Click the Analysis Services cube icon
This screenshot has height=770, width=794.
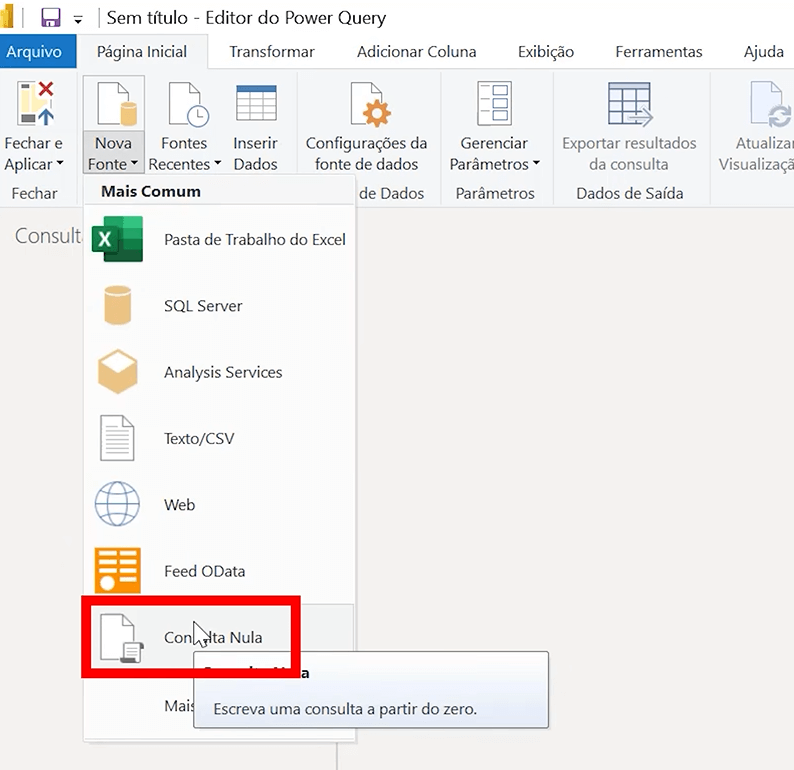tap(117, 371)
